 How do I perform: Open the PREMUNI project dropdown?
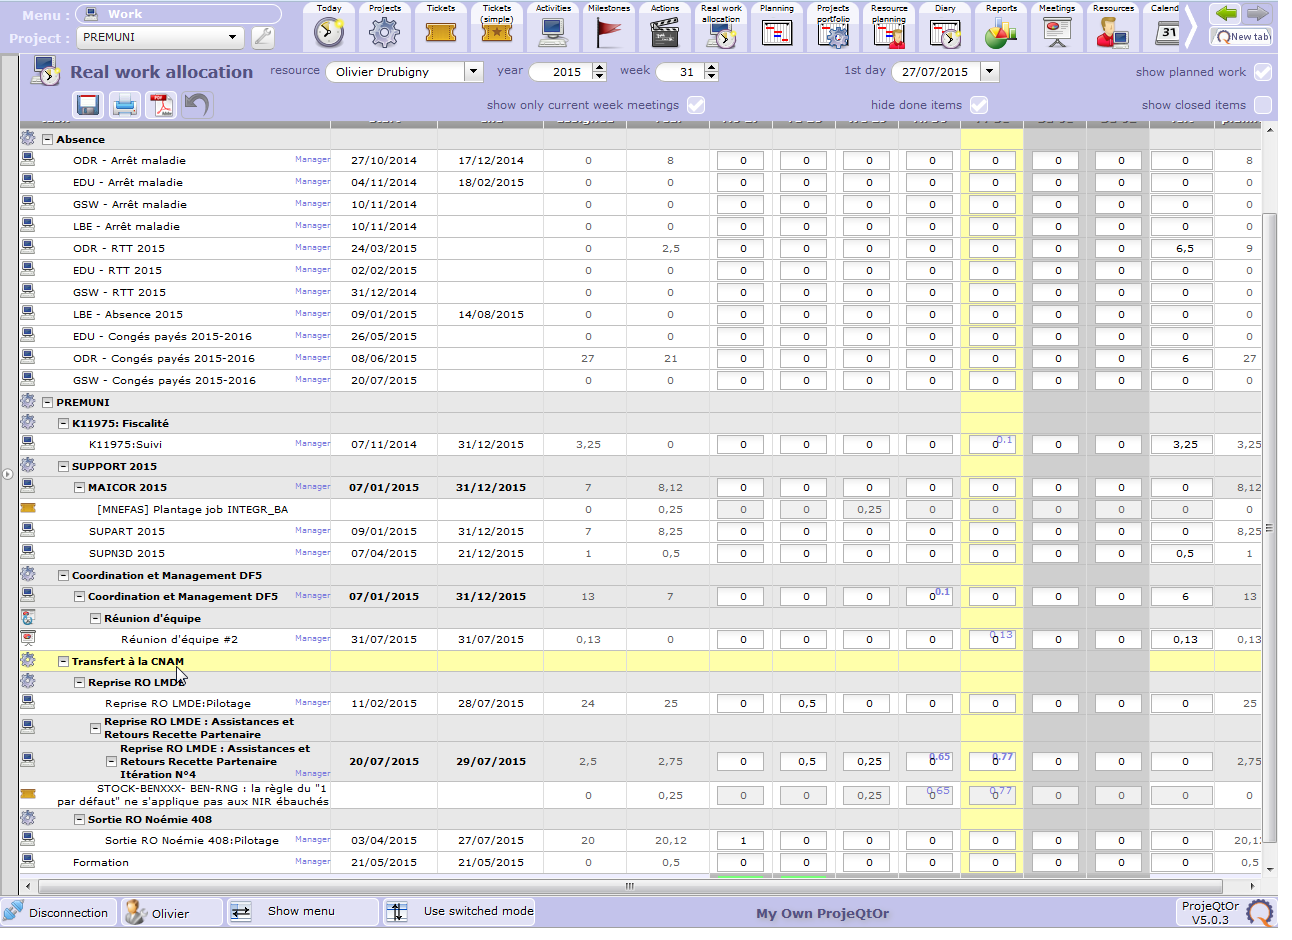(232, 38)
